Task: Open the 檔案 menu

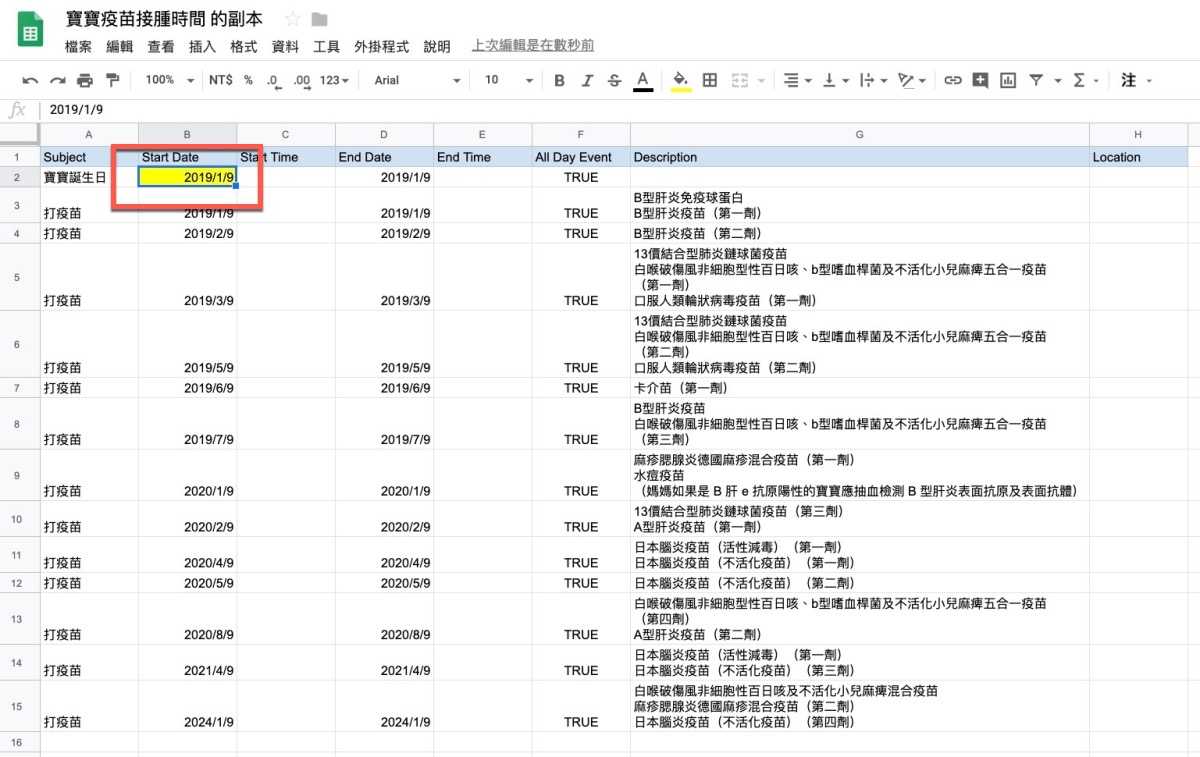Action: click(x=78, y=46)
